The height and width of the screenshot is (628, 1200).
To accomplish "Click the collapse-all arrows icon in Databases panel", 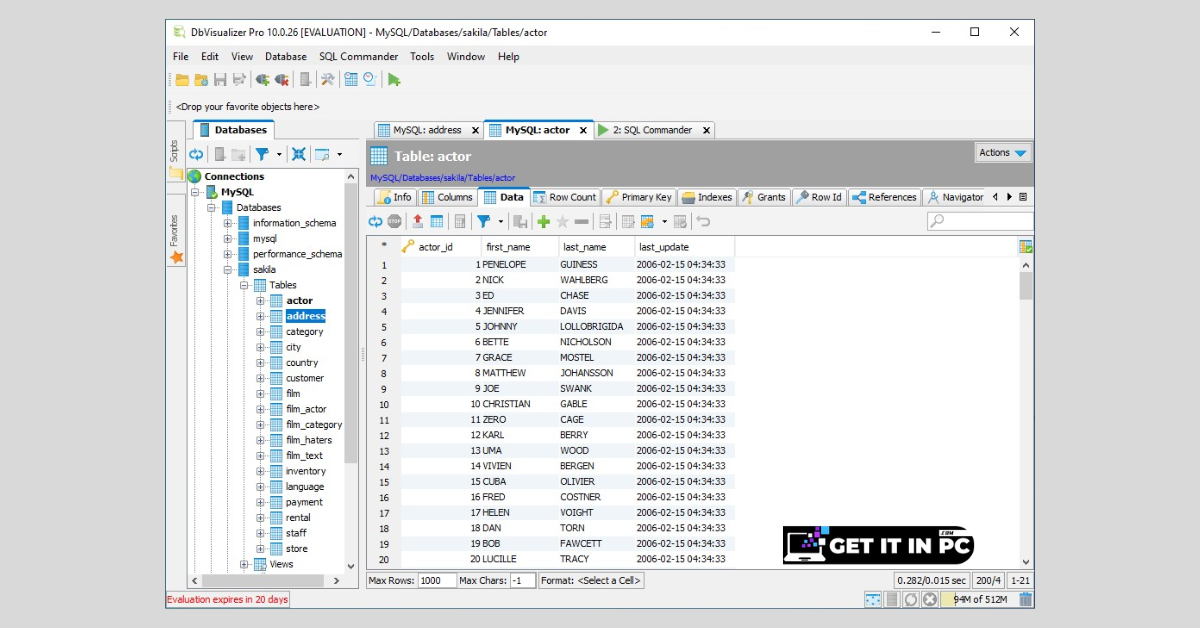I will click(x=298, y=155).
